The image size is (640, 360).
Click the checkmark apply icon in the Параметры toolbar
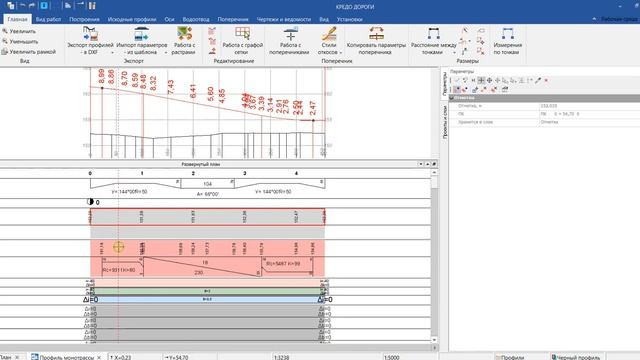[x=457, y=80]
